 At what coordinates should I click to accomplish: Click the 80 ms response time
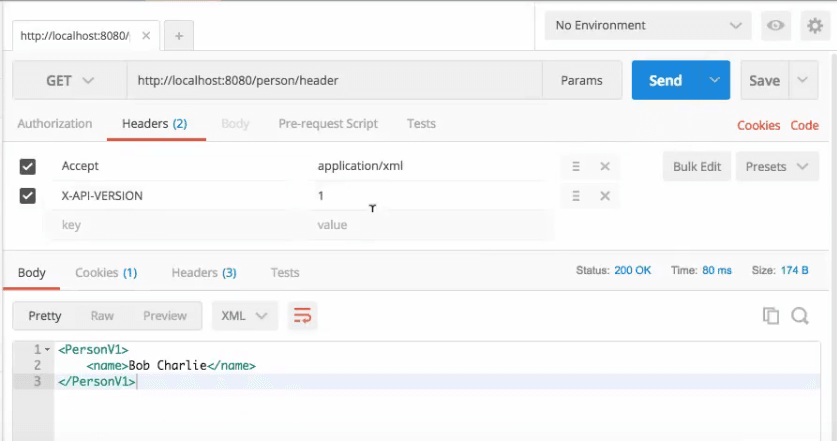pos(717,270)
